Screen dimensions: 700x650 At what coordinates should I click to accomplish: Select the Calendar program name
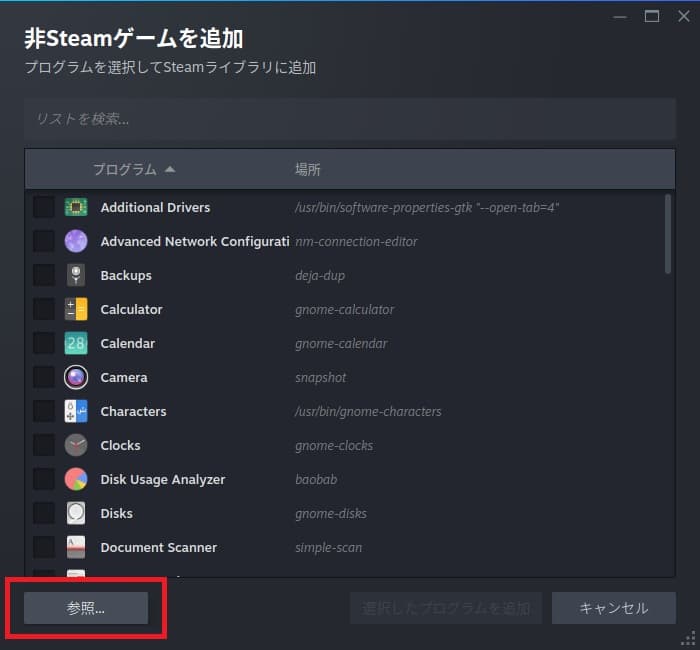(x=128, y=343)
